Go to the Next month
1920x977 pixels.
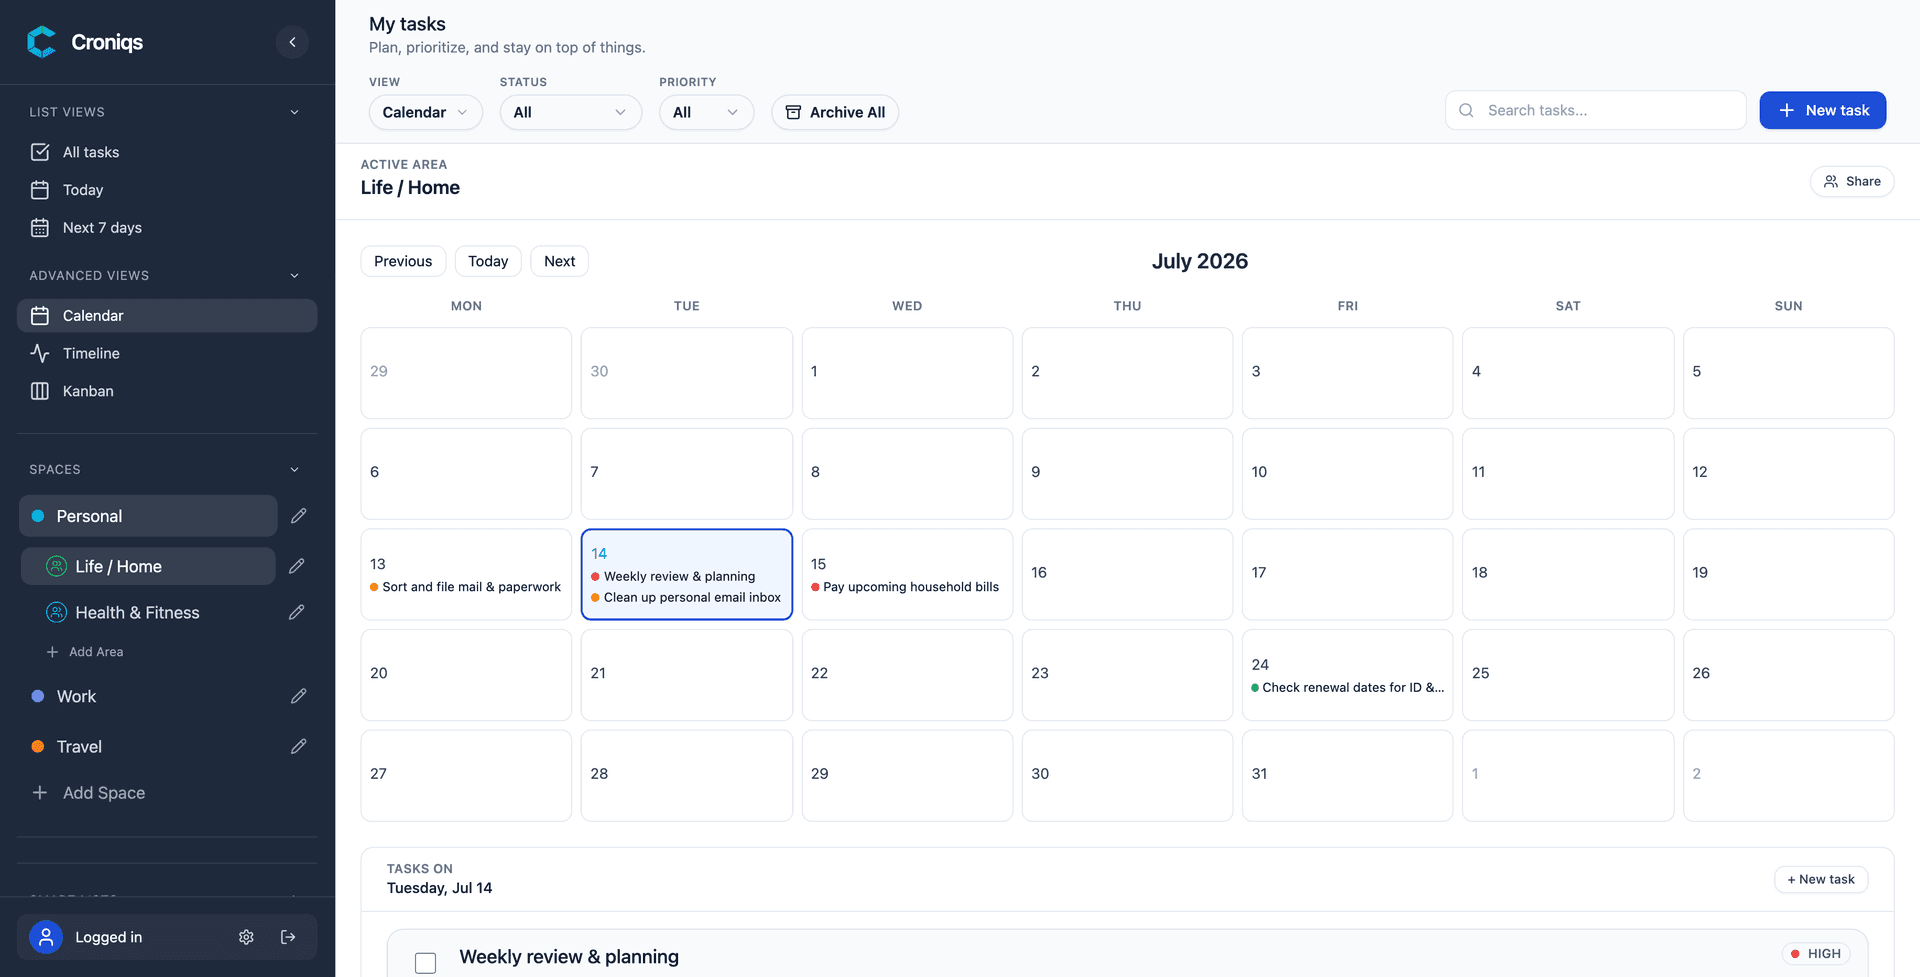click(560, 261)
